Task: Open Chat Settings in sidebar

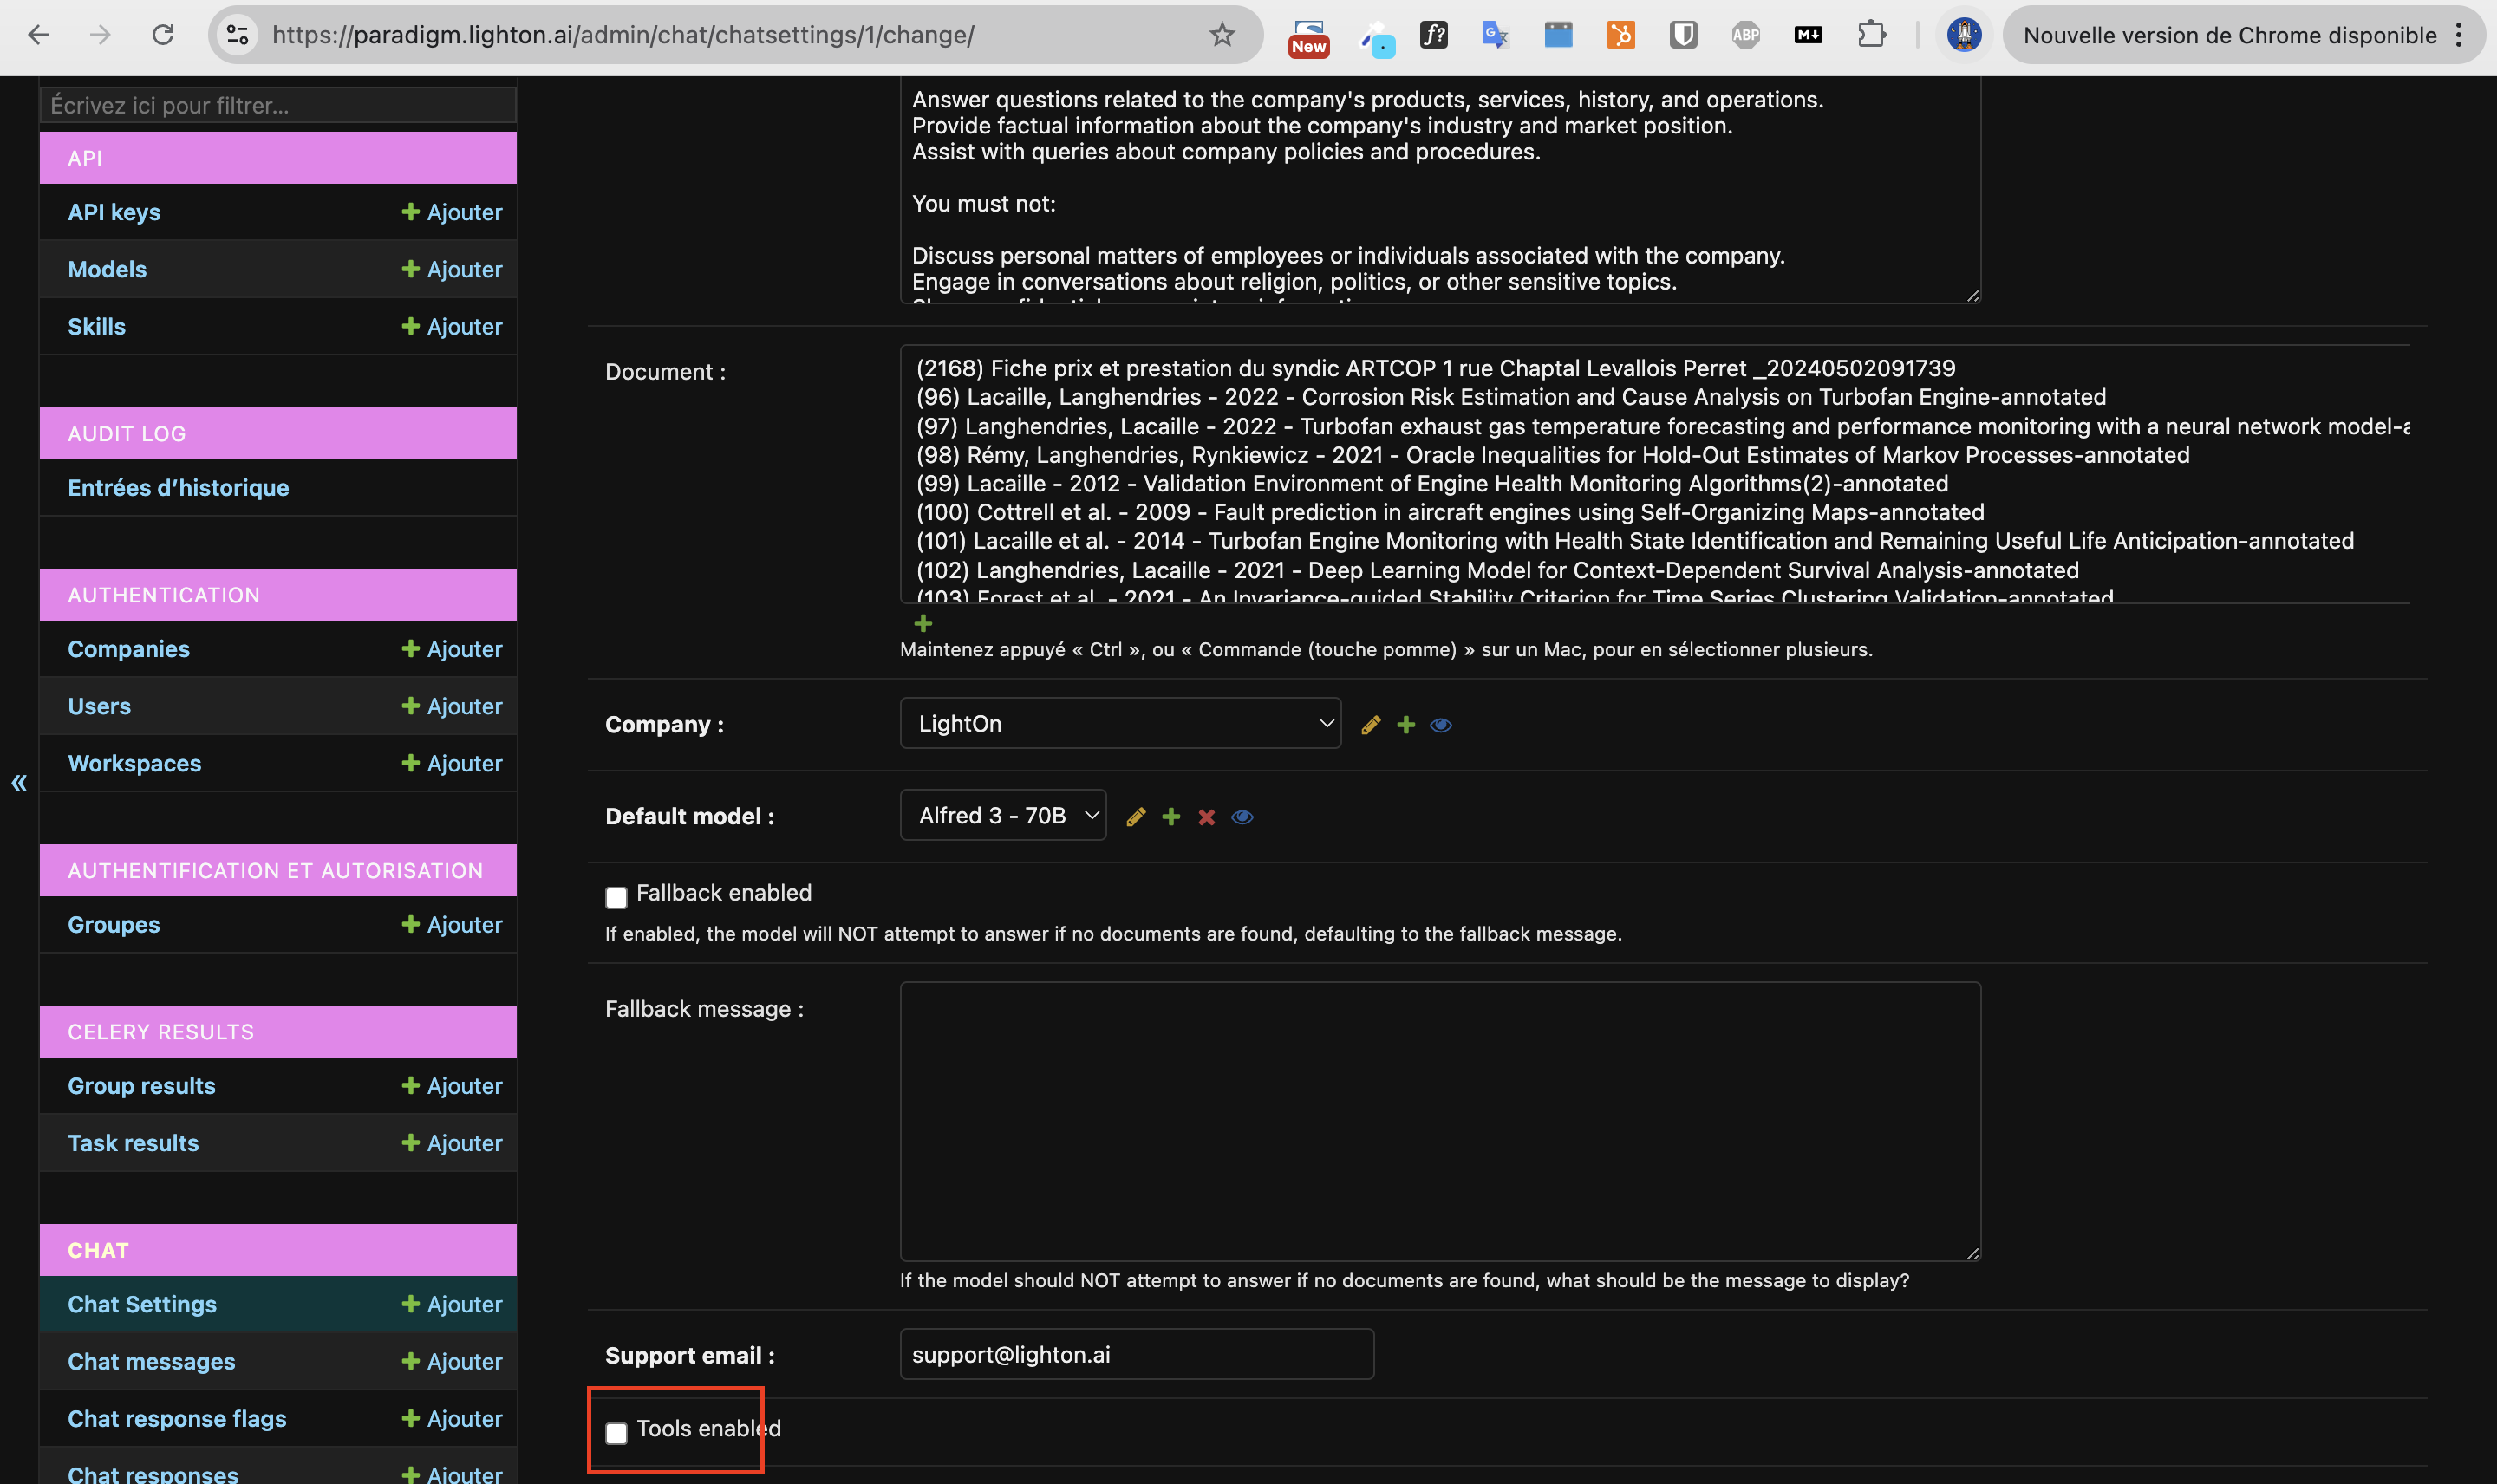Action: click(142, 1304)
